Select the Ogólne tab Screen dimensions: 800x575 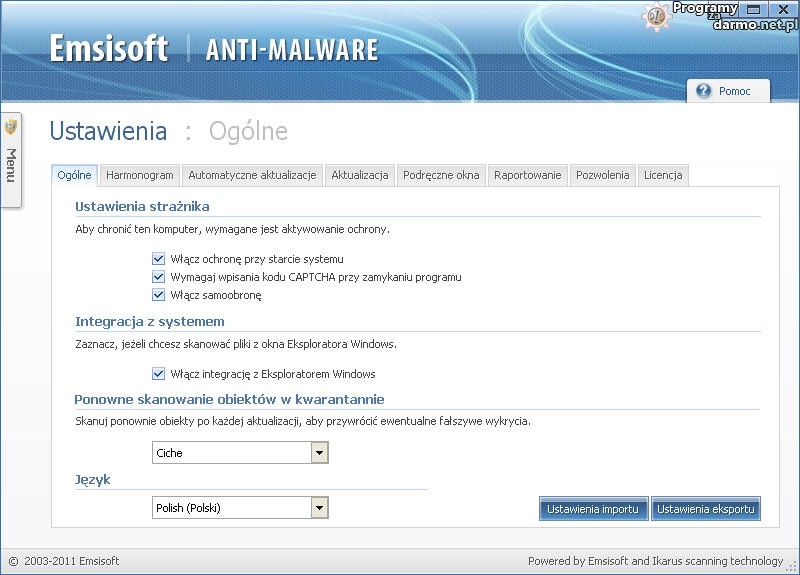click(x=74, y=175)
